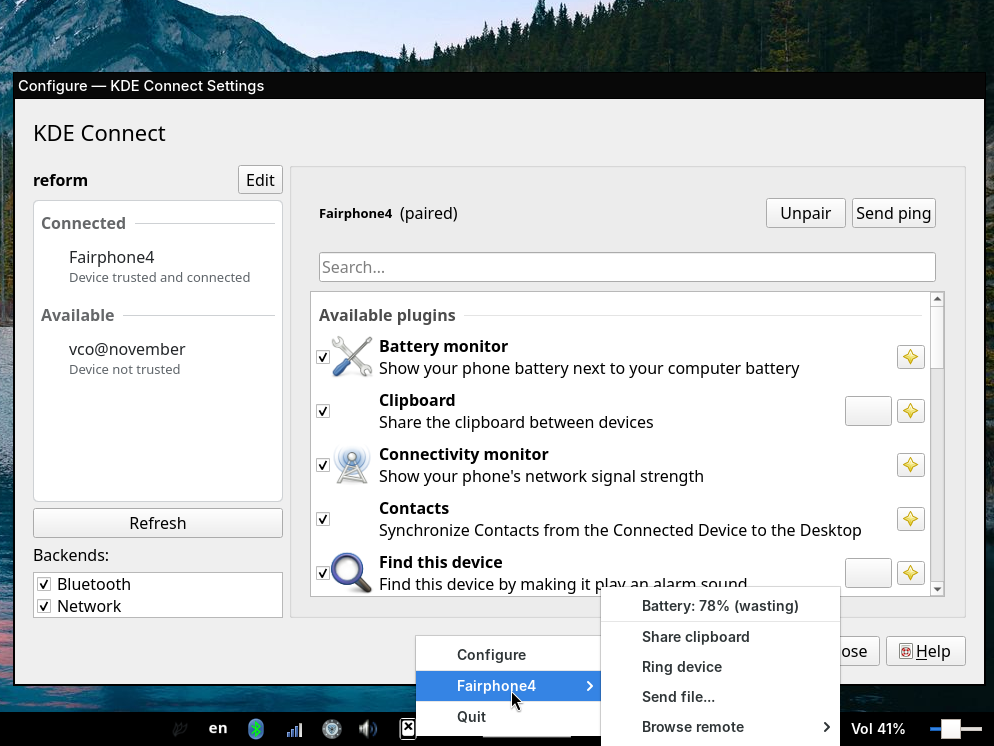
Task: Click the Unpair button
Action: 805,213
